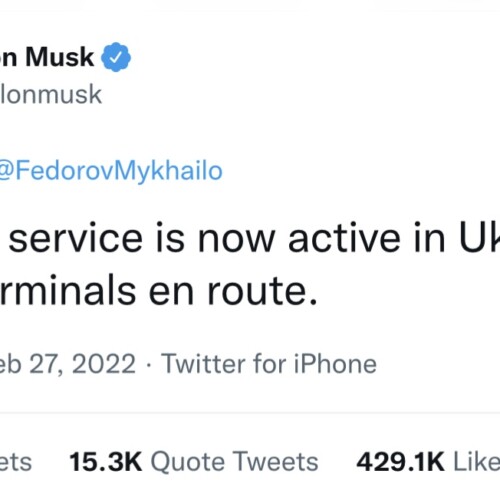Viewport: 500px width, 500px height.
Task: Click the 429.1K number
Action: 400,462
